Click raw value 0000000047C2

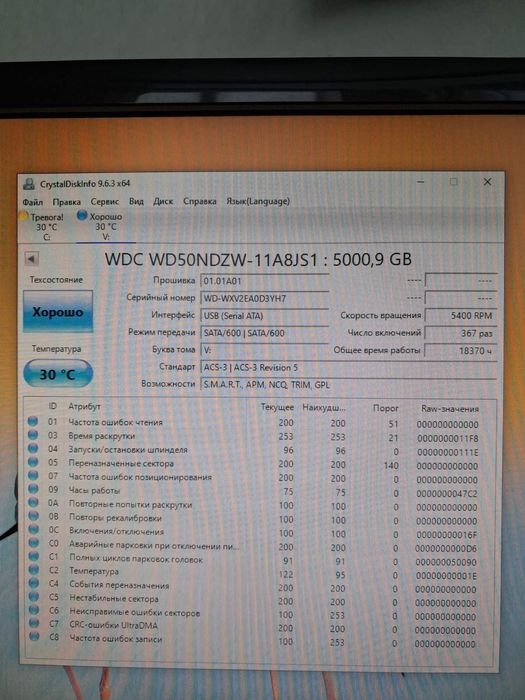pyautogui.click(x=447, y=494)
